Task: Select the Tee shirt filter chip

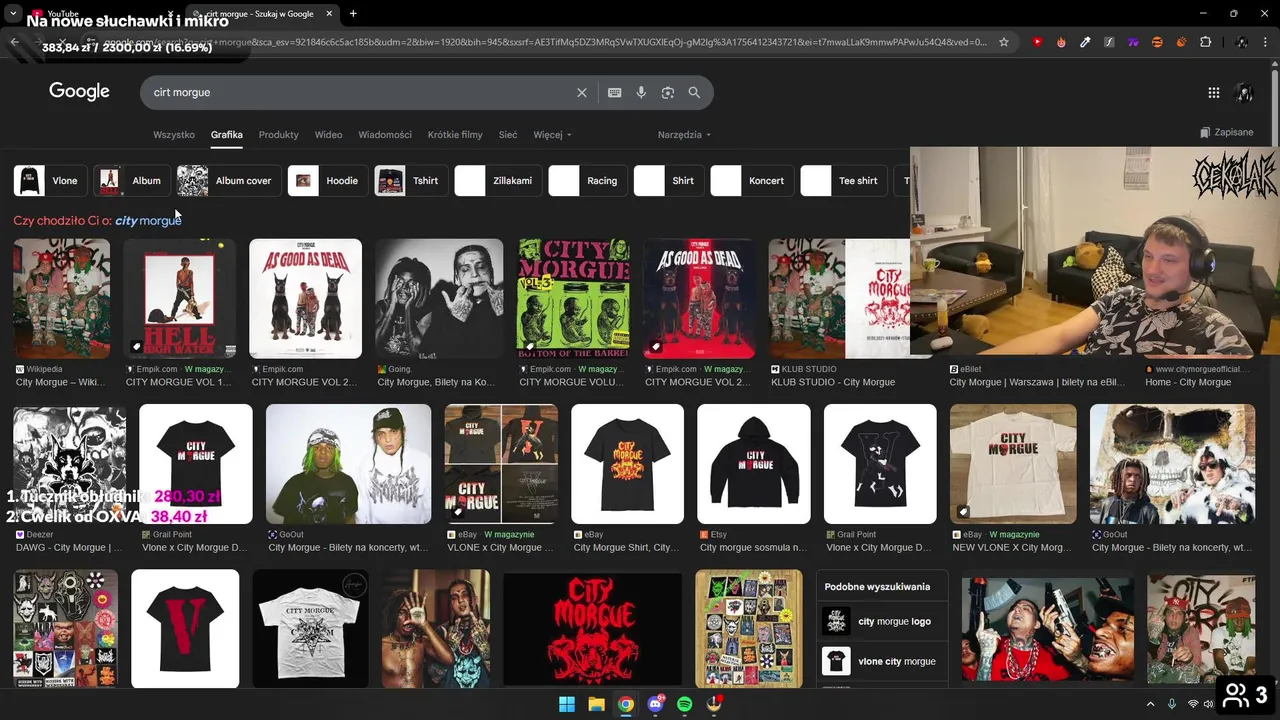Action: 844,181
